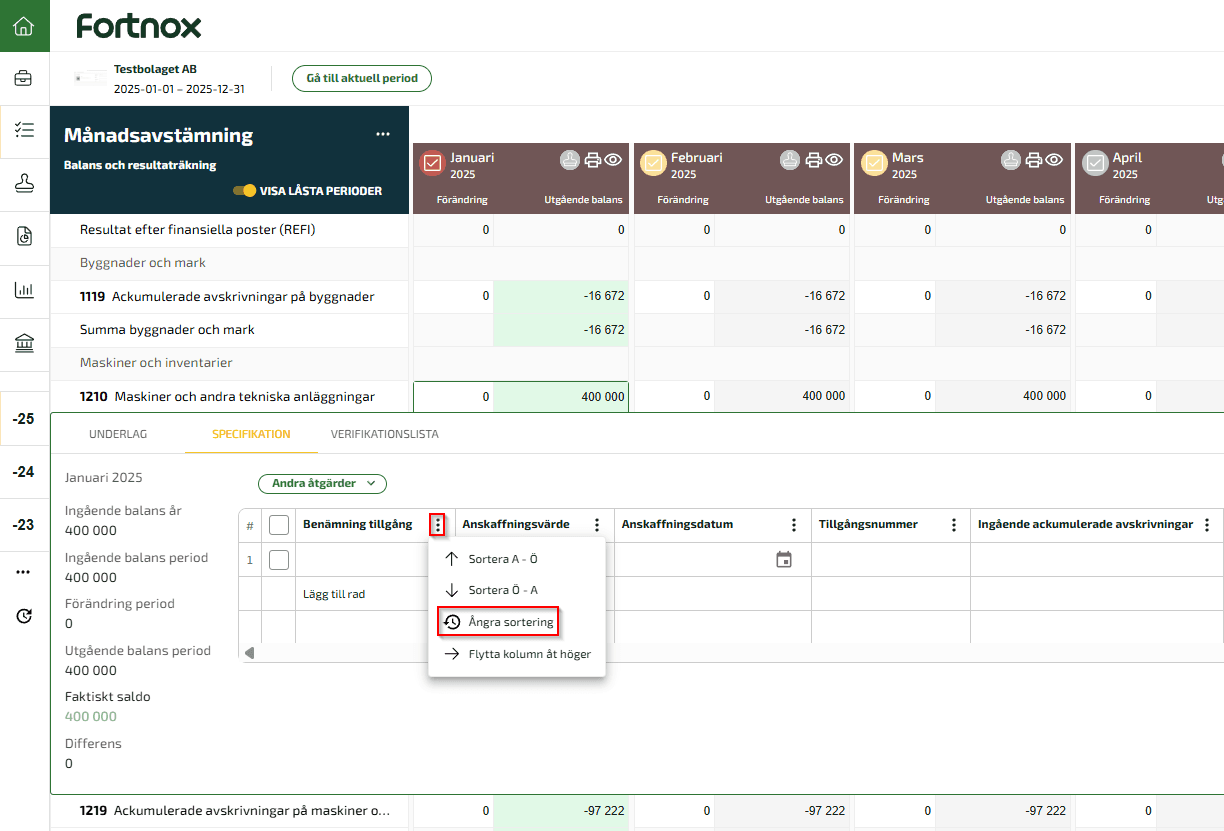Click the green Faktiskt saldo 400 000 value

click(91, 716)
